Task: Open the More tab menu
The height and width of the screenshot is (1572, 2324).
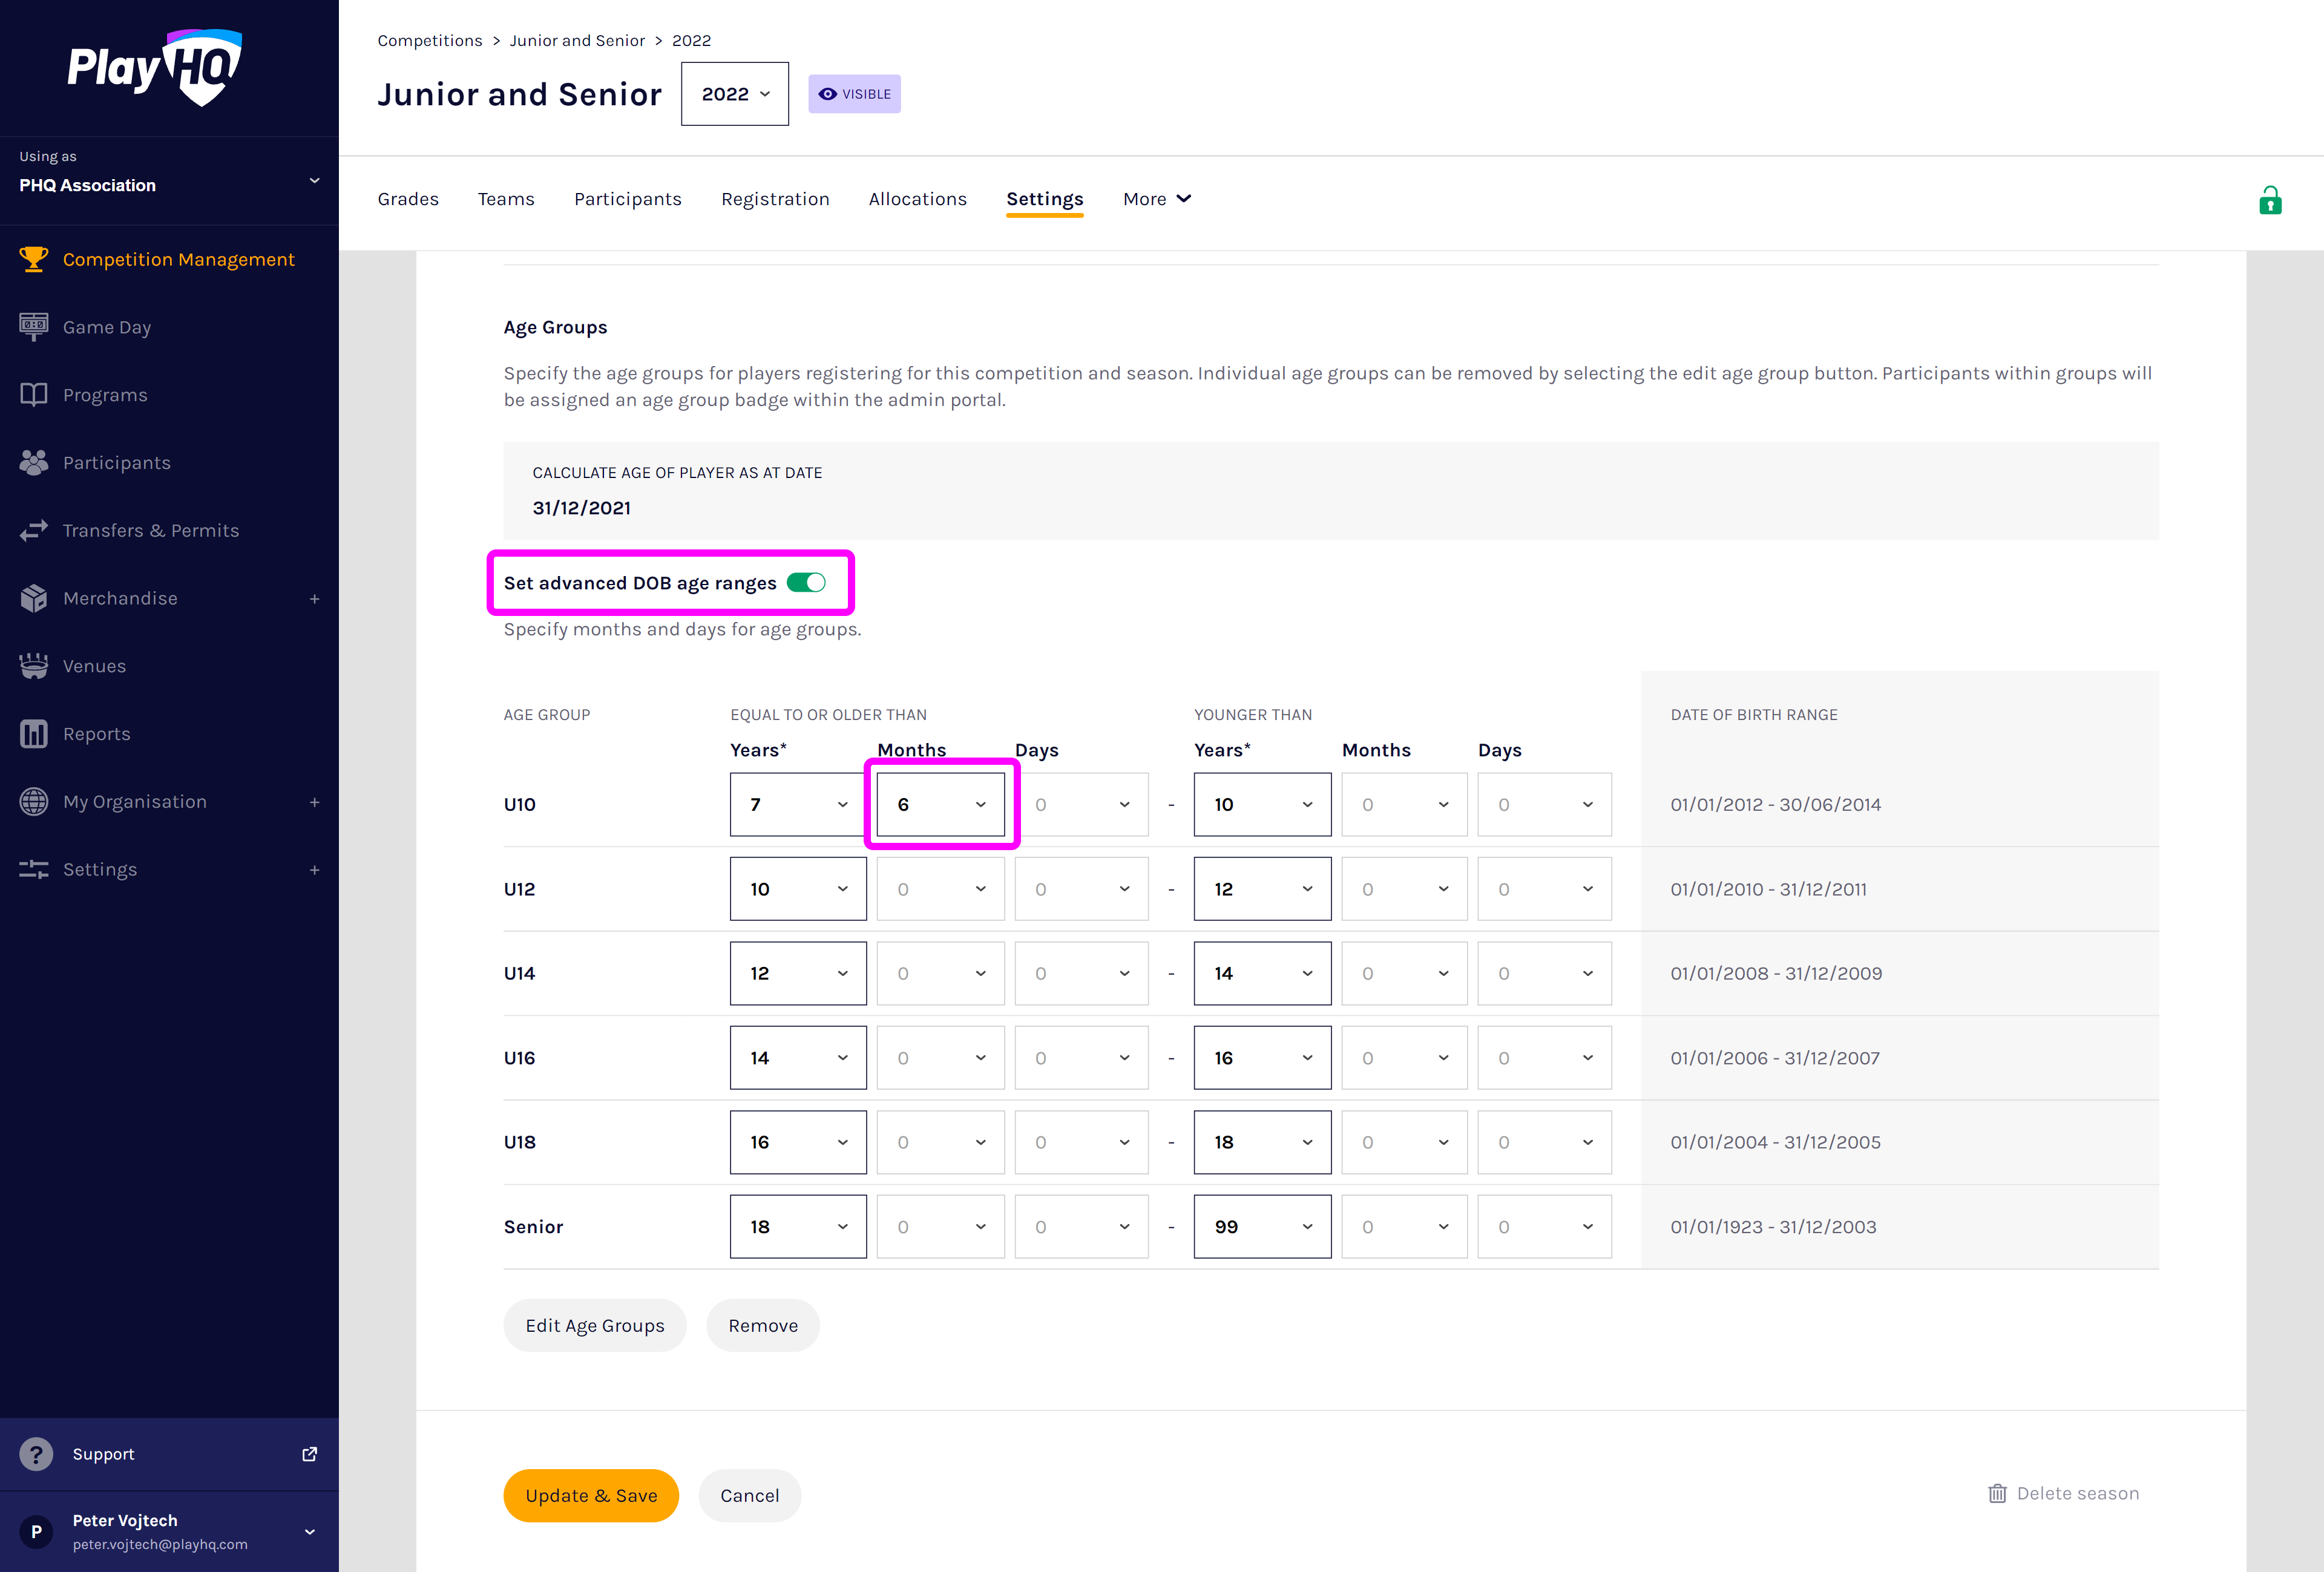Action: [1157, 199]
